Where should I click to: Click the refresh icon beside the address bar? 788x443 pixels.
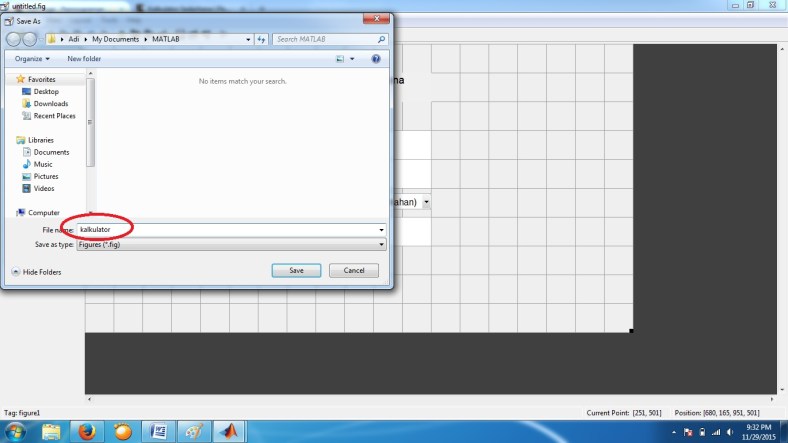261,39
